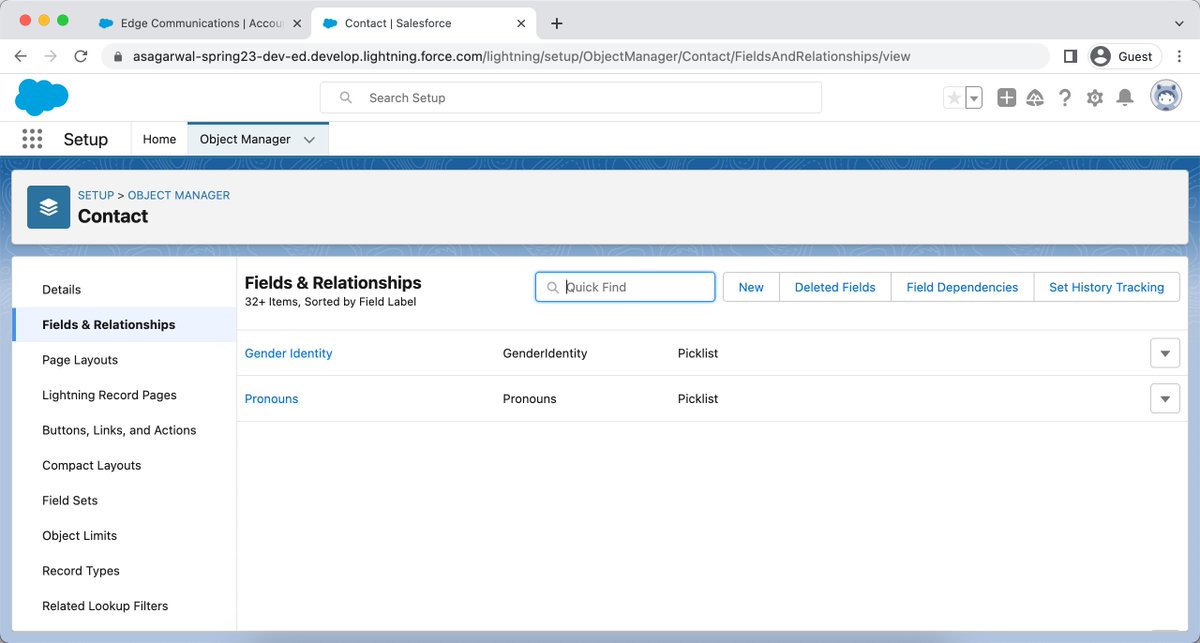
Task: Select Details in the sidebar
Action: pos(124,289)
